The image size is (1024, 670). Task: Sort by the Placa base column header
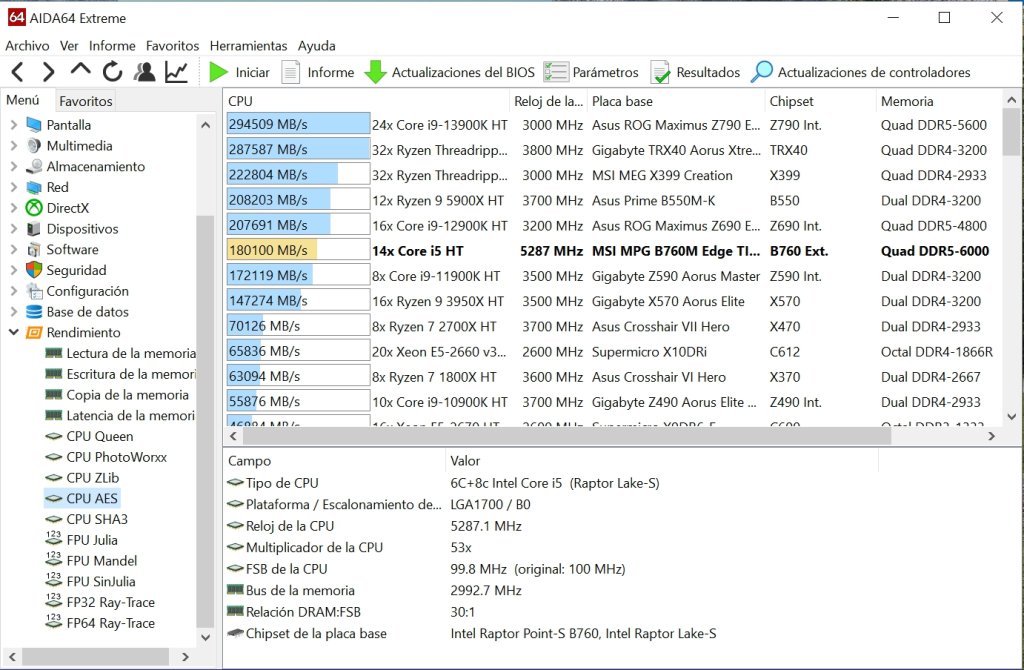(676, 101)
